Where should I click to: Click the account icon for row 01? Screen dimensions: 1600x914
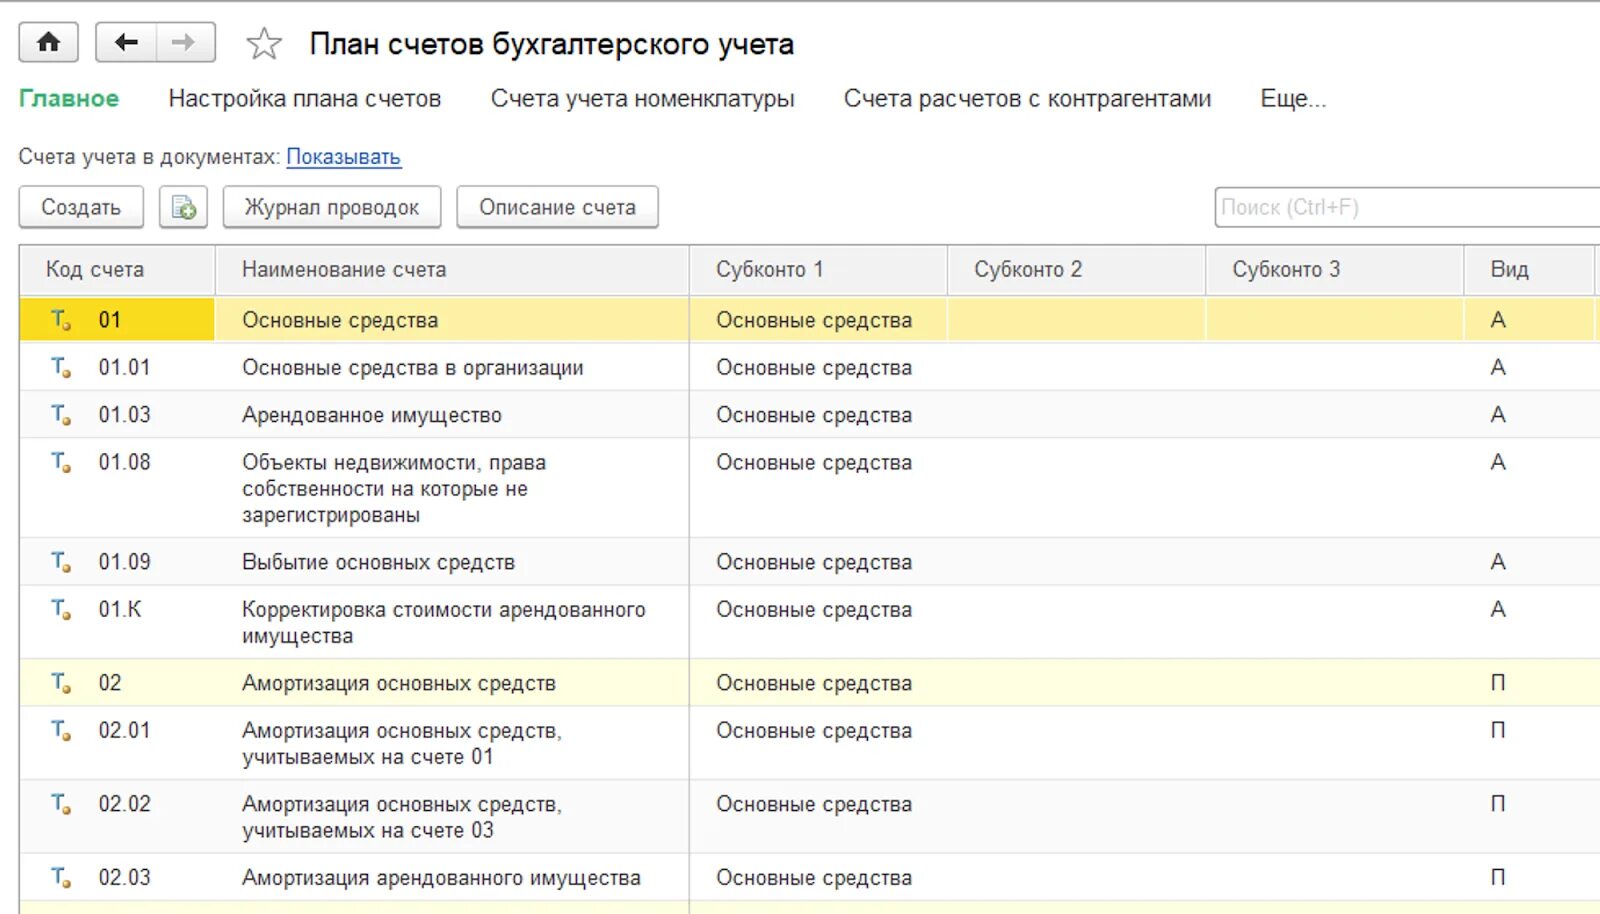61,321
